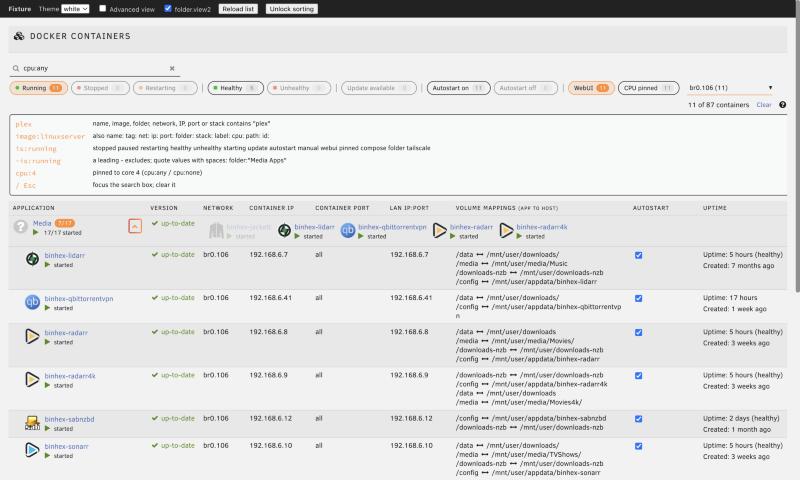
Task: Clear the cpu:any search text
Action: coord(172,68)
